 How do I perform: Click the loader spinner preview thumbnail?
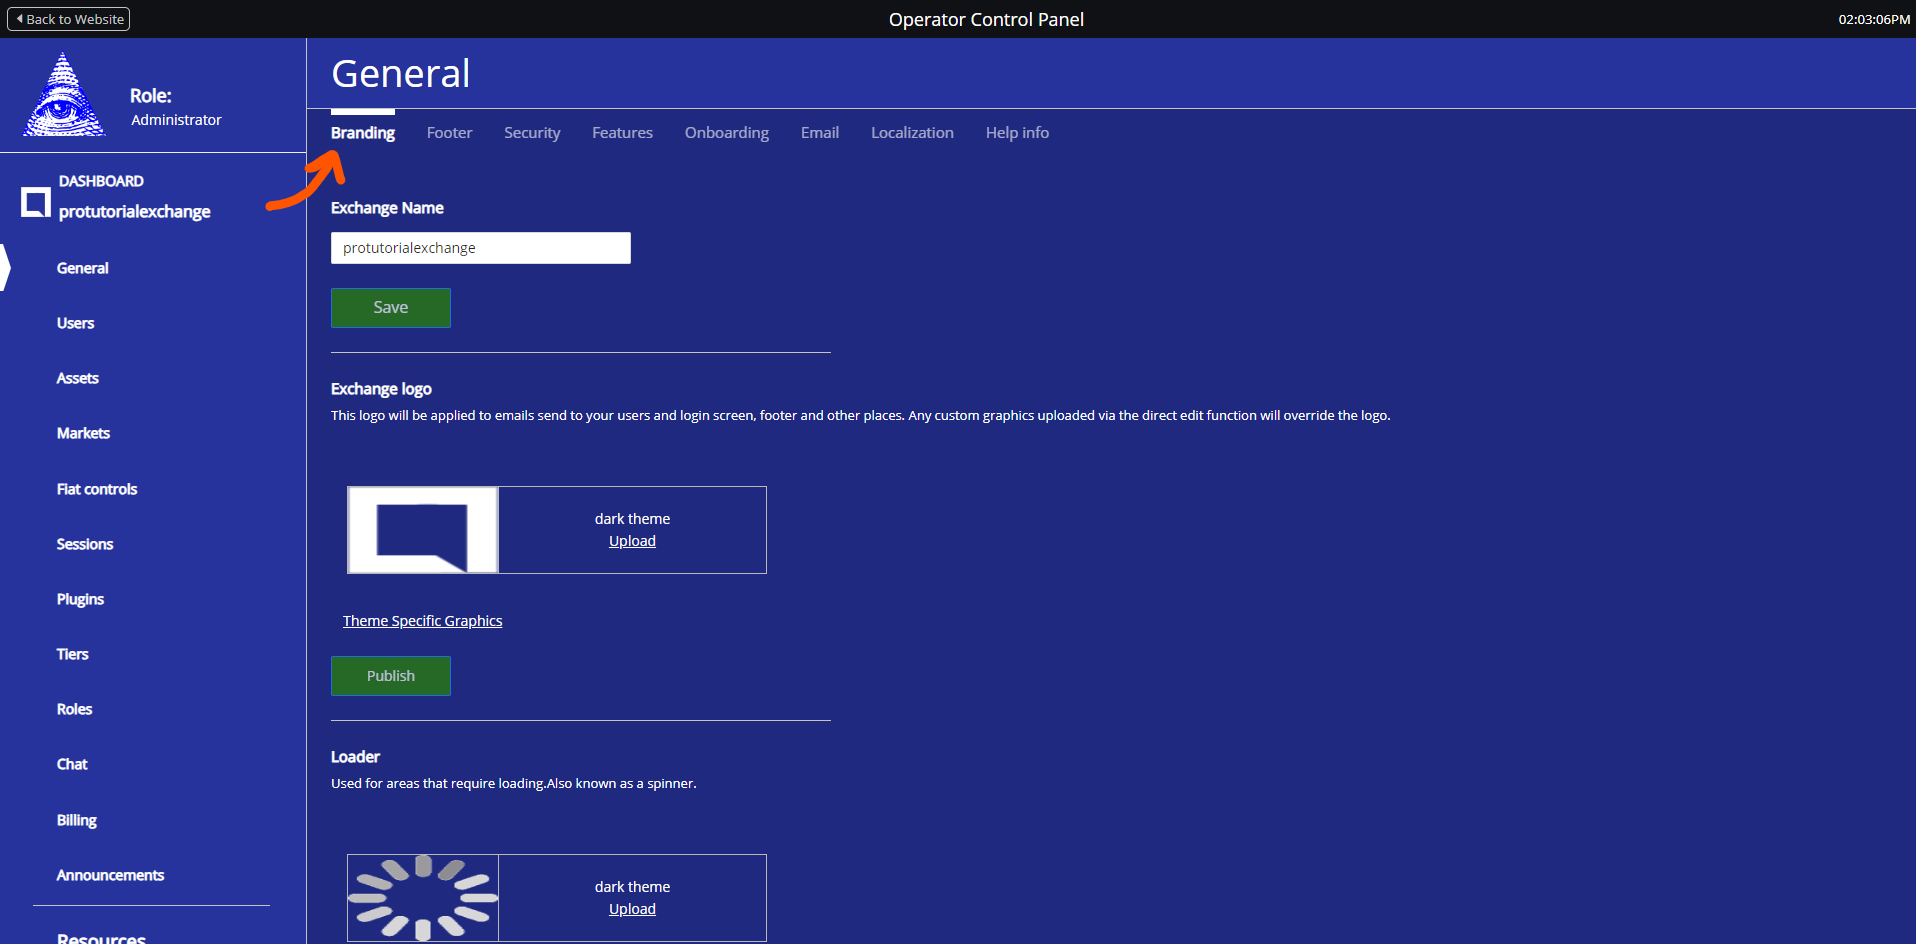tap(423, 898)
